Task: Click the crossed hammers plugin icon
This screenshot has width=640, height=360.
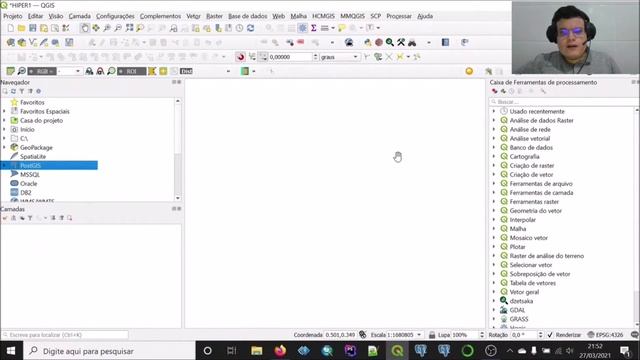Action: click(401, 42)
